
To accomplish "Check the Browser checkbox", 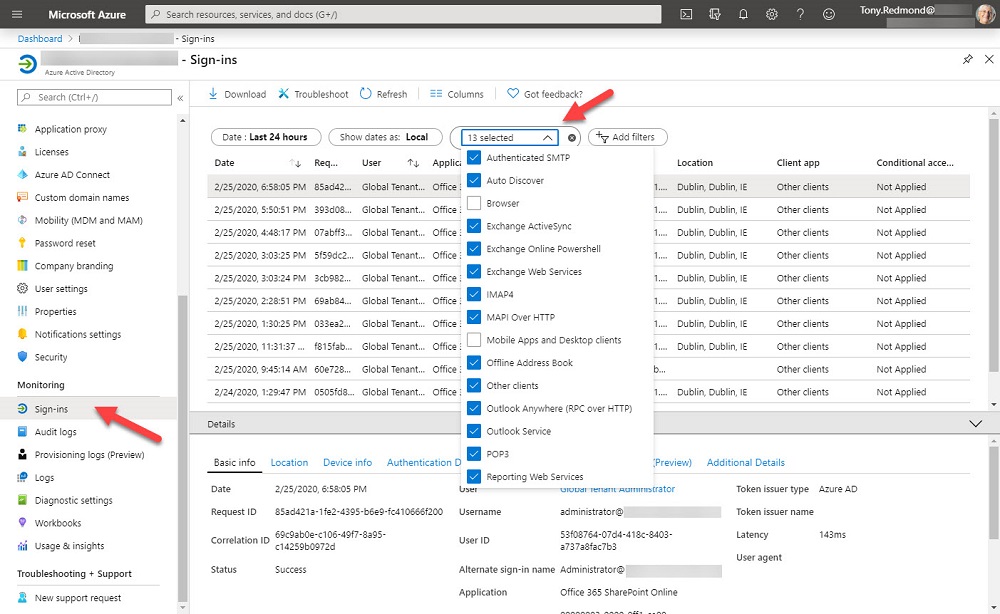I will (474, 203).
